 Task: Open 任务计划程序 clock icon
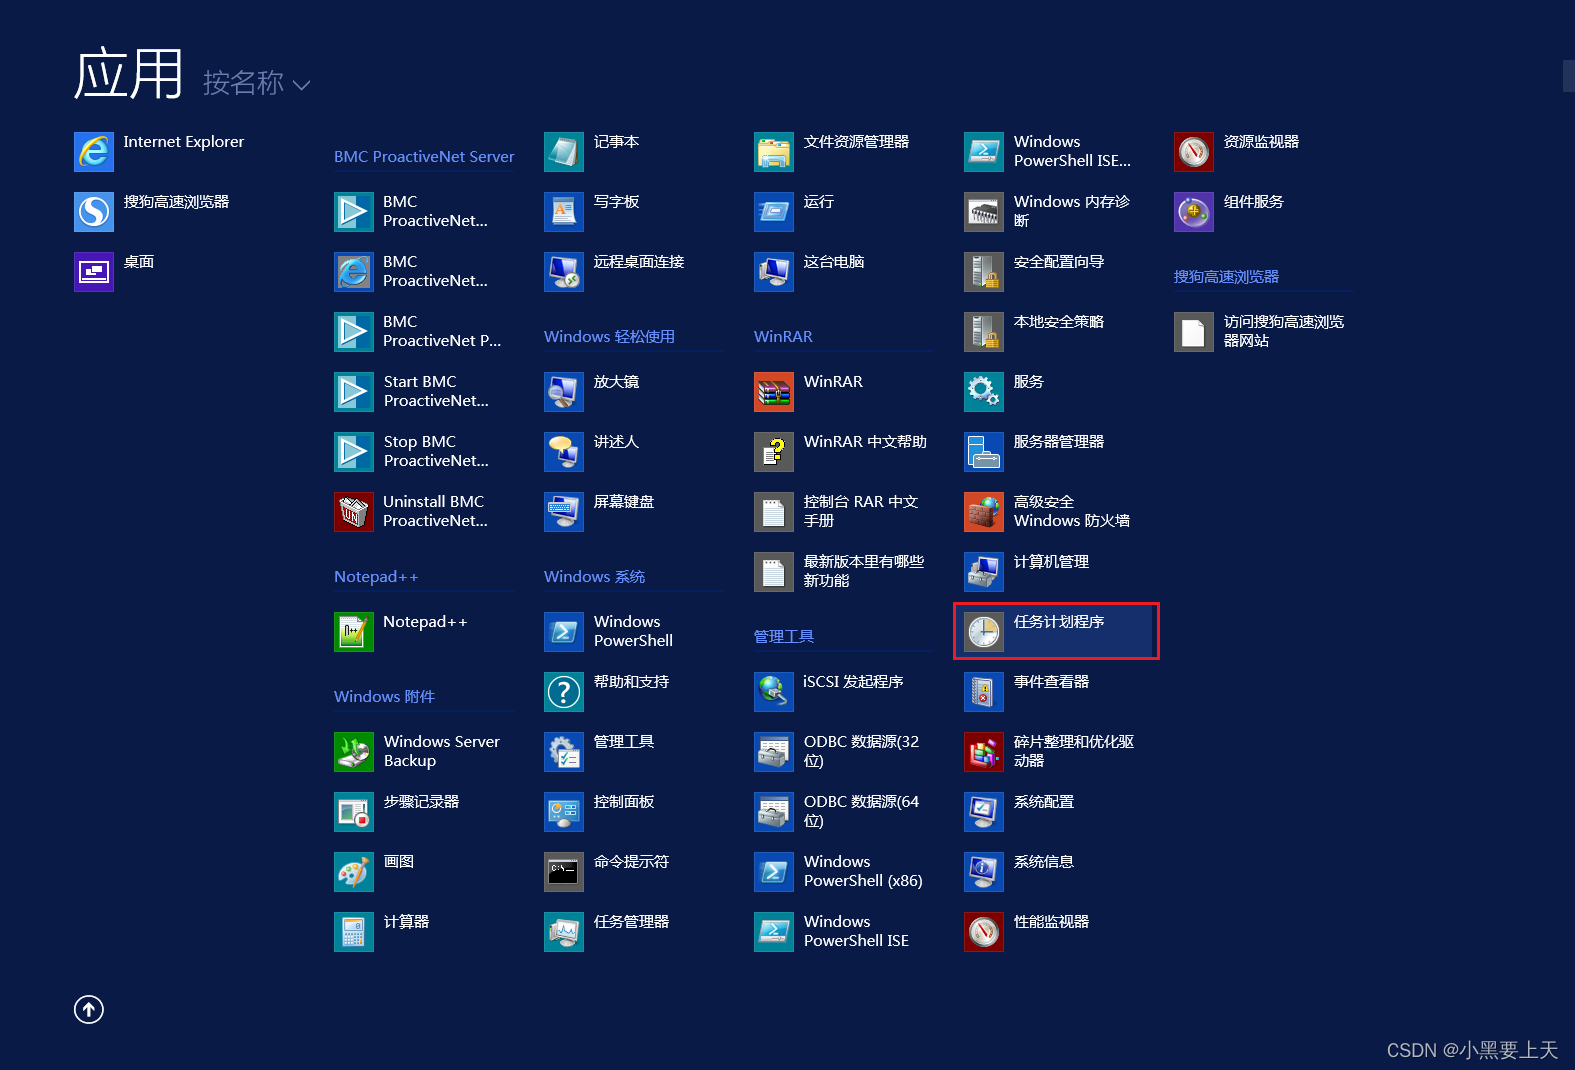984,632
